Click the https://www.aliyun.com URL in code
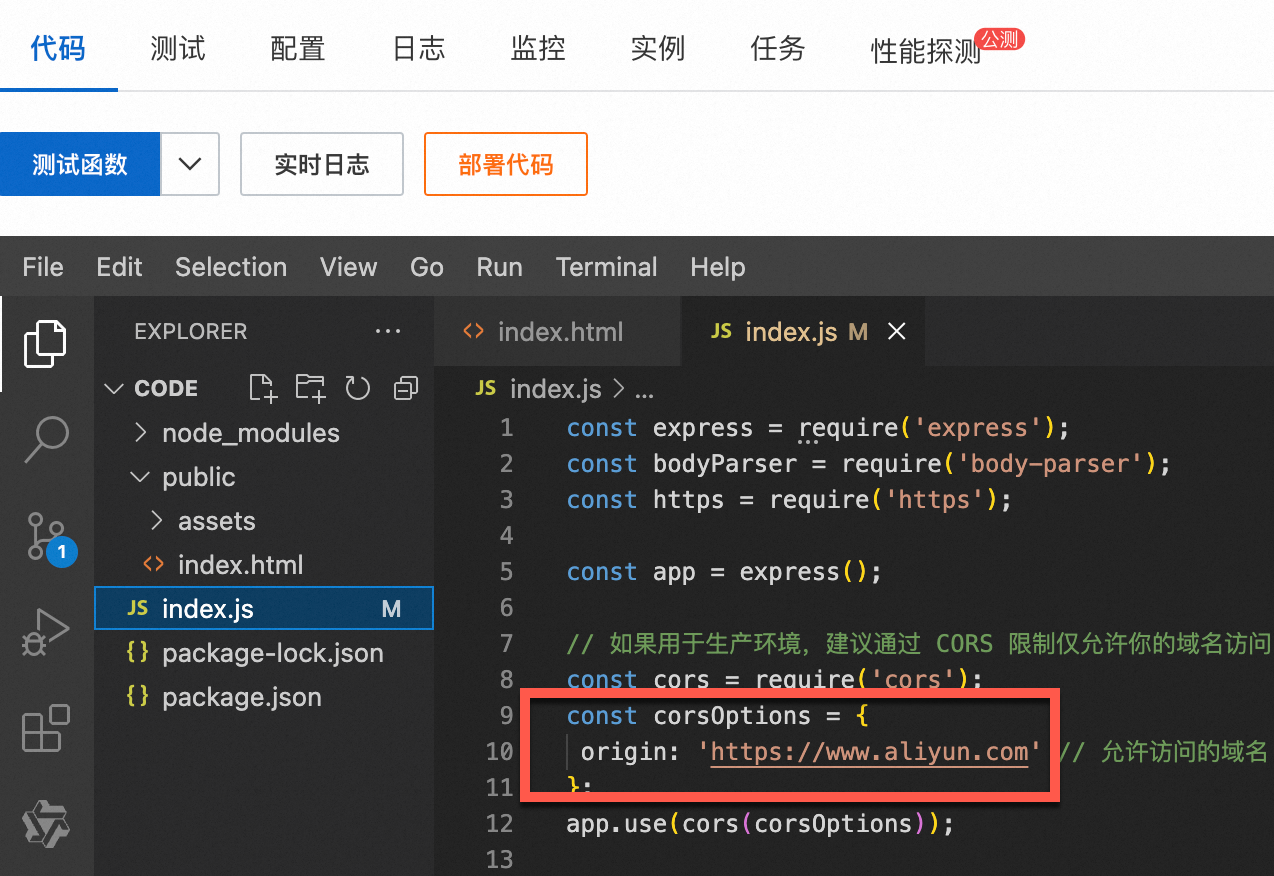The height and width of the screenshot is (876, 1274). click(x=869, y=751)
